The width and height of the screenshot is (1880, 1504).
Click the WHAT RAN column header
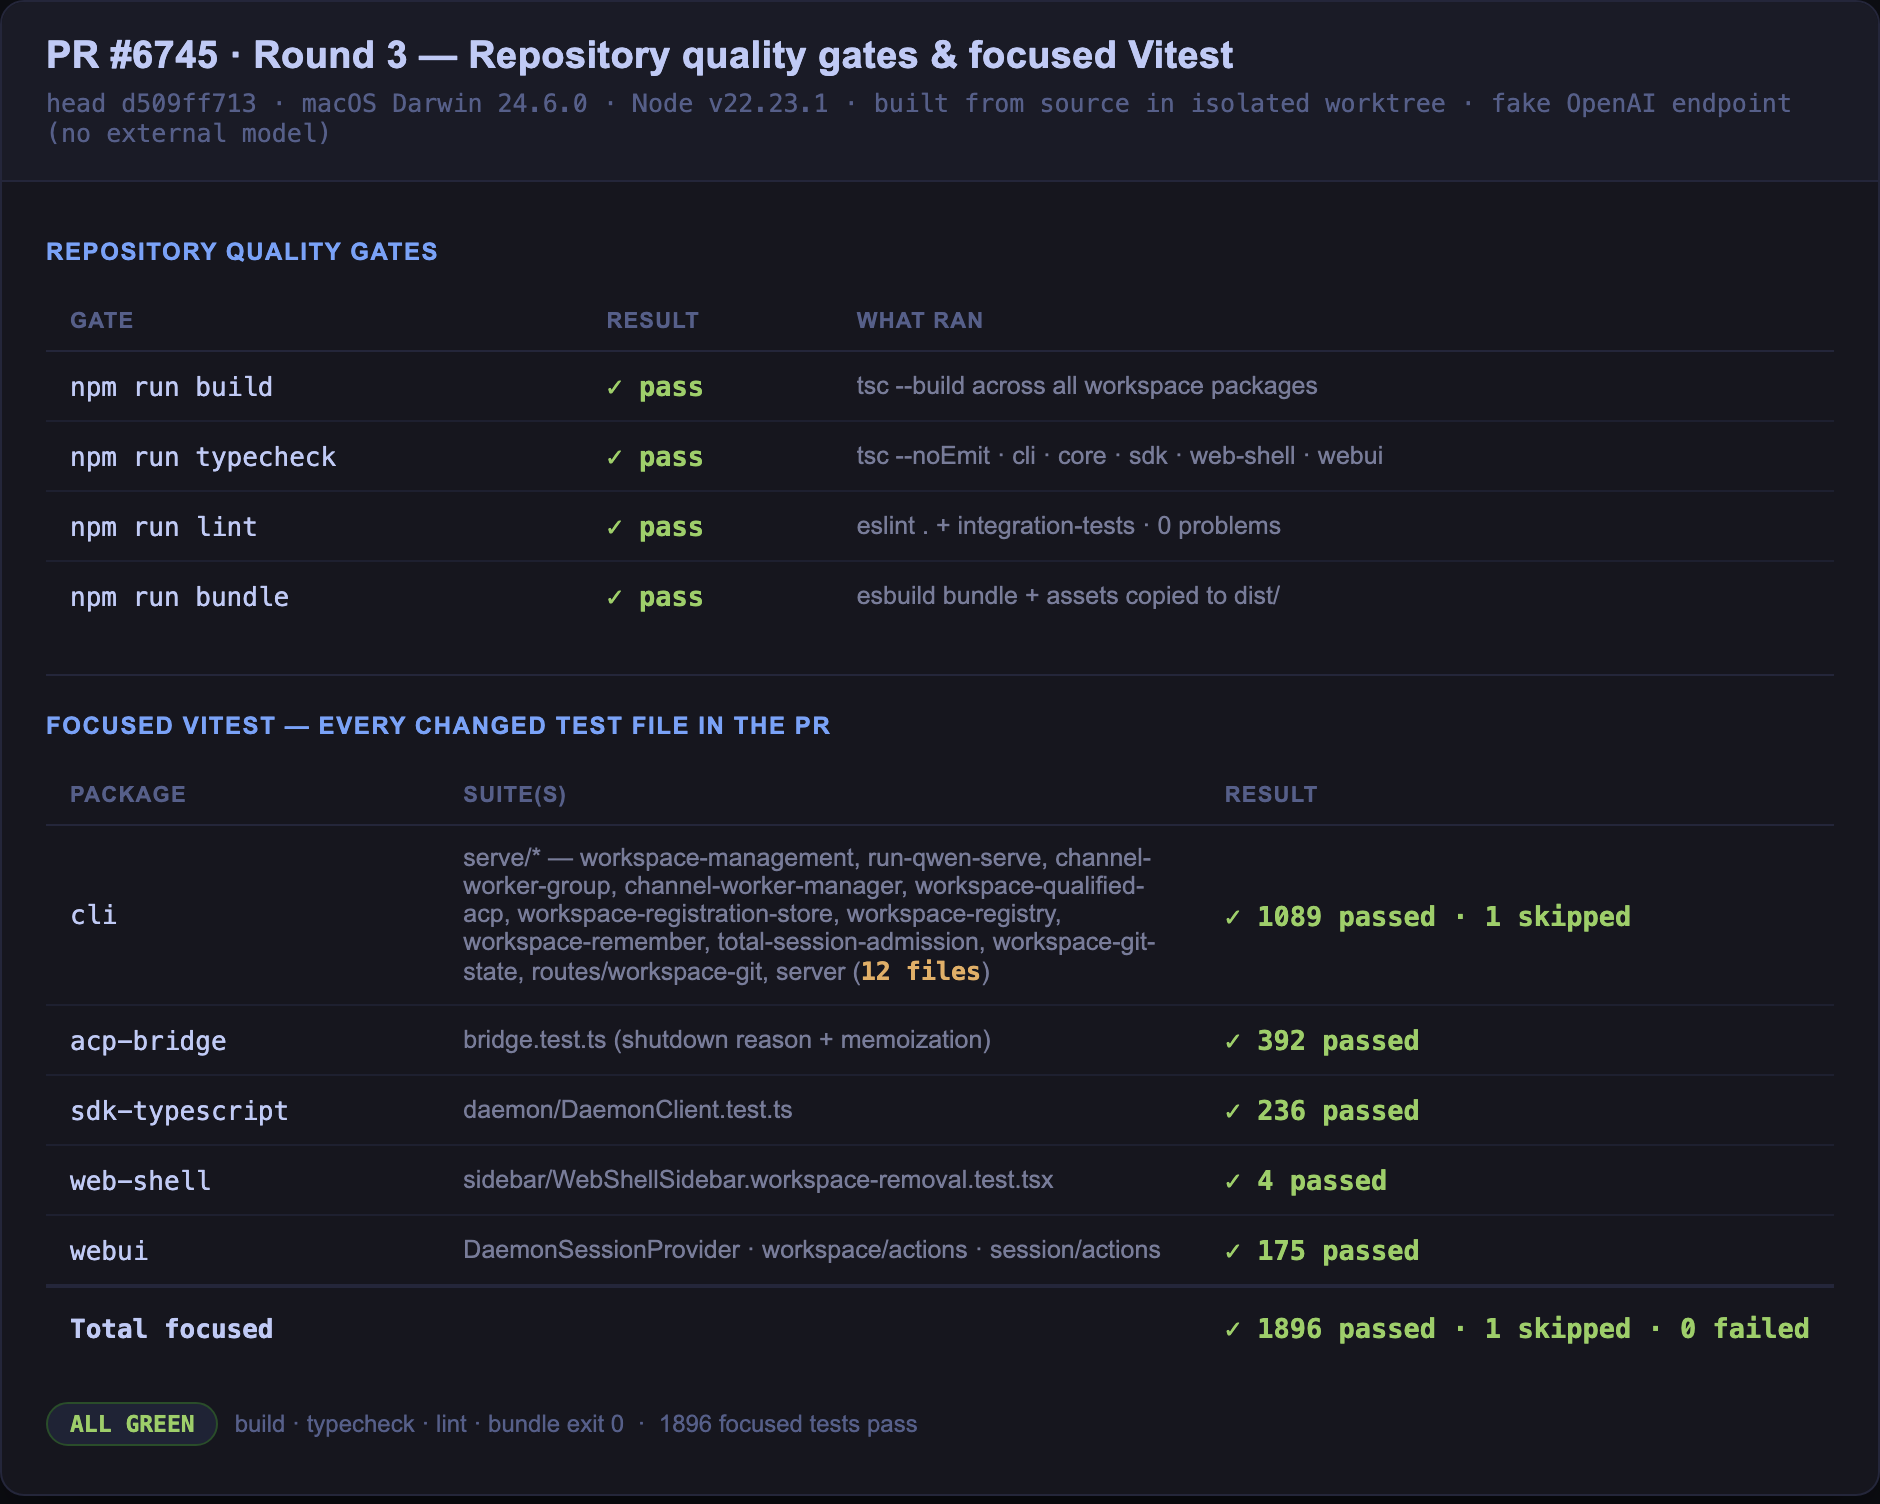[920, 320]
